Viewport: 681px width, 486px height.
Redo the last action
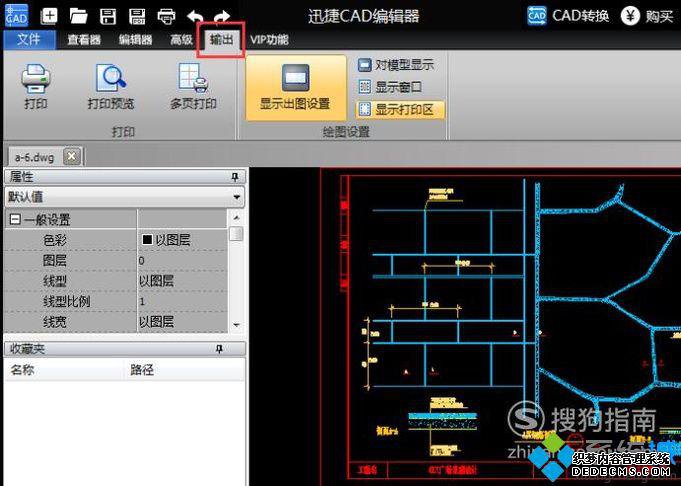pos(222,17)
